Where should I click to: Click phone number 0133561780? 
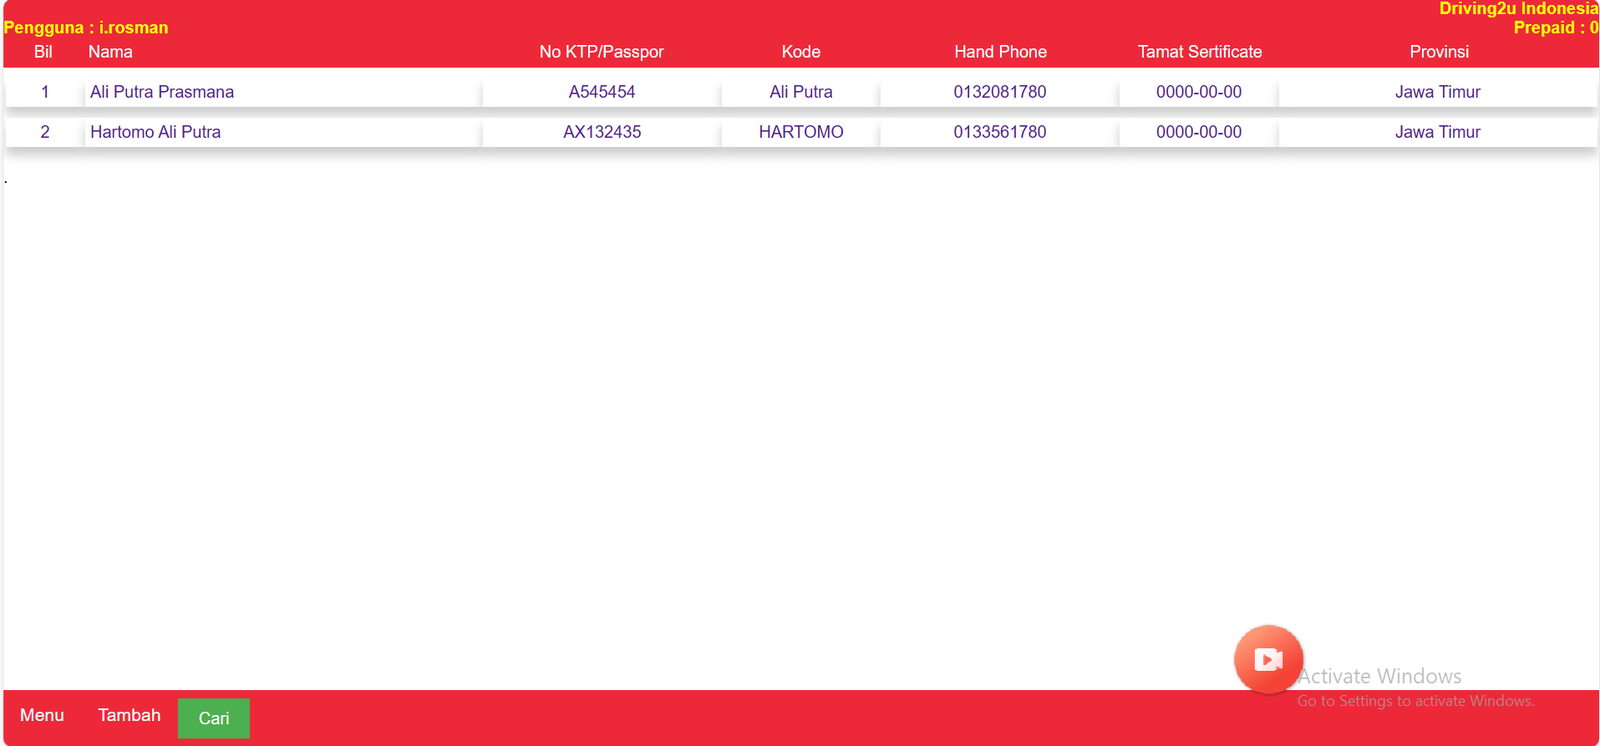[999, 132]
